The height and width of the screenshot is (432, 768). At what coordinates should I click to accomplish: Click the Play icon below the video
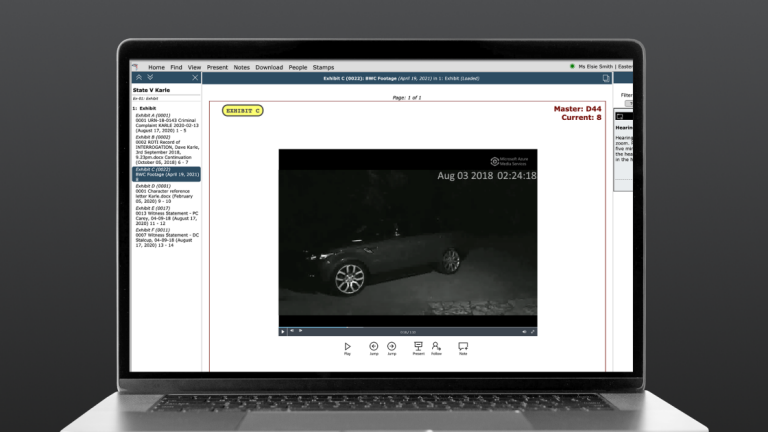pos(347,346)
